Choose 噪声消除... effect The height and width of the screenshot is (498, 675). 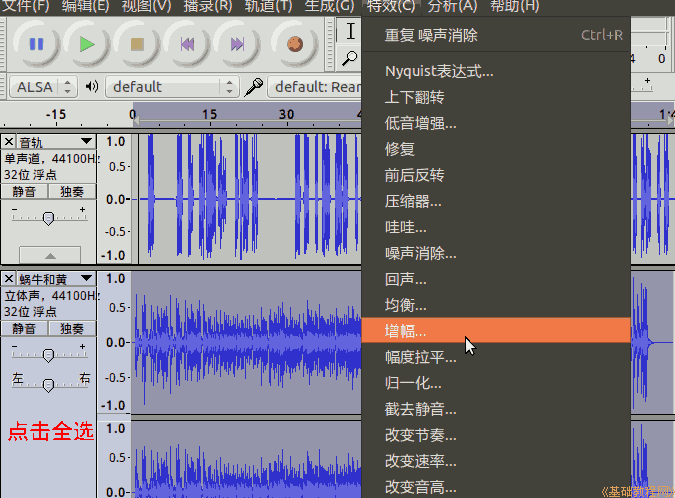pyautogui.click(x=496, y=254)
